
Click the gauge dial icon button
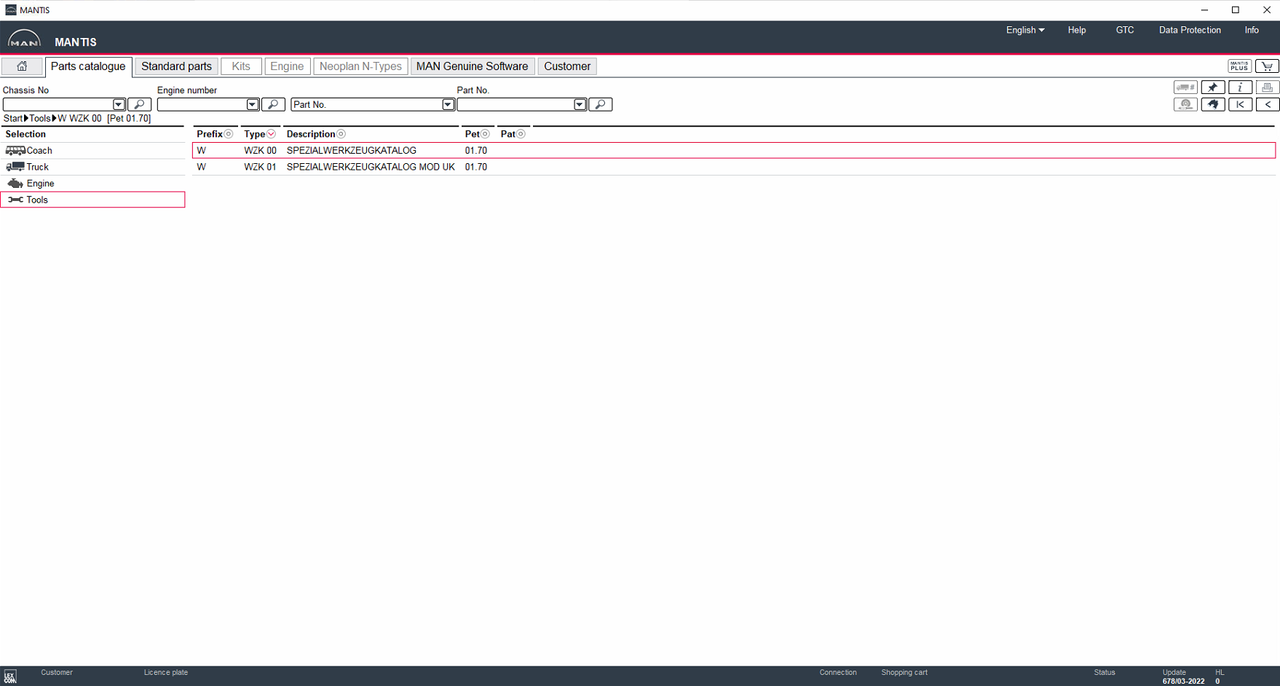1186,104
